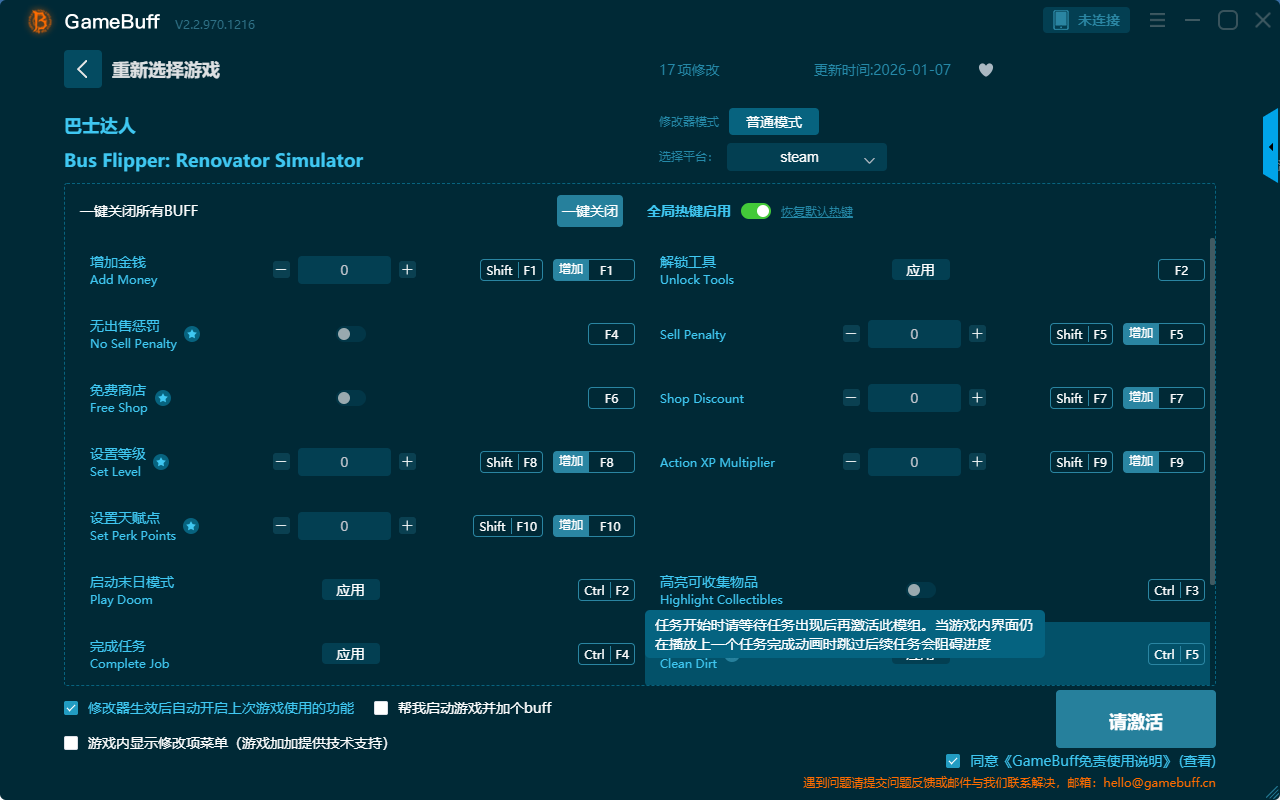Viewport: 1280px width, 800px height.
Task: Click the heart favorite icon
Action: click(985, 70)
